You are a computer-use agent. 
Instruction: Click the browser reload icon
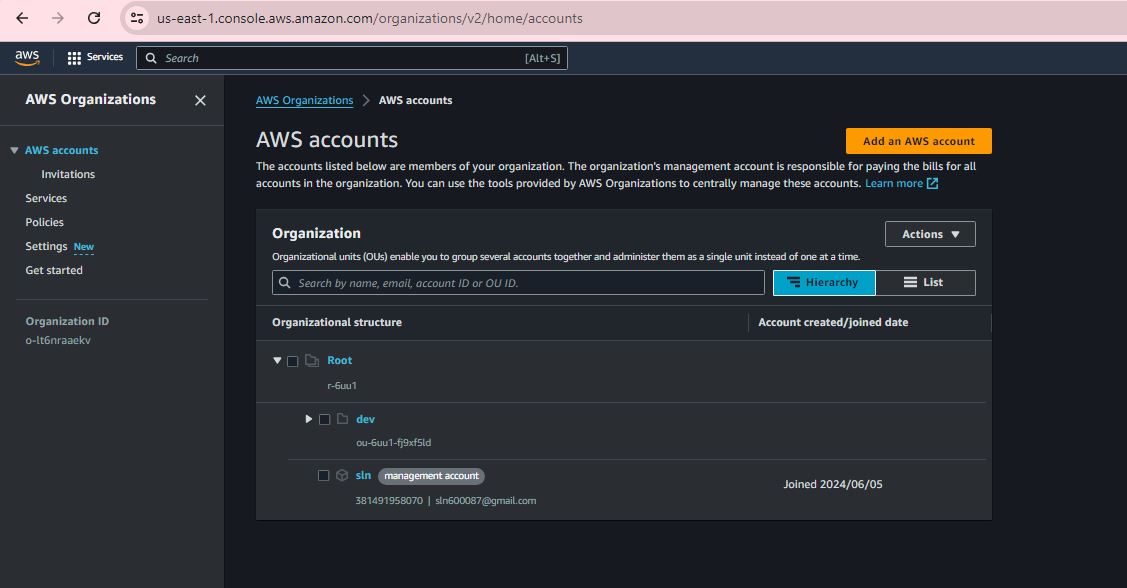coord(94,18)
